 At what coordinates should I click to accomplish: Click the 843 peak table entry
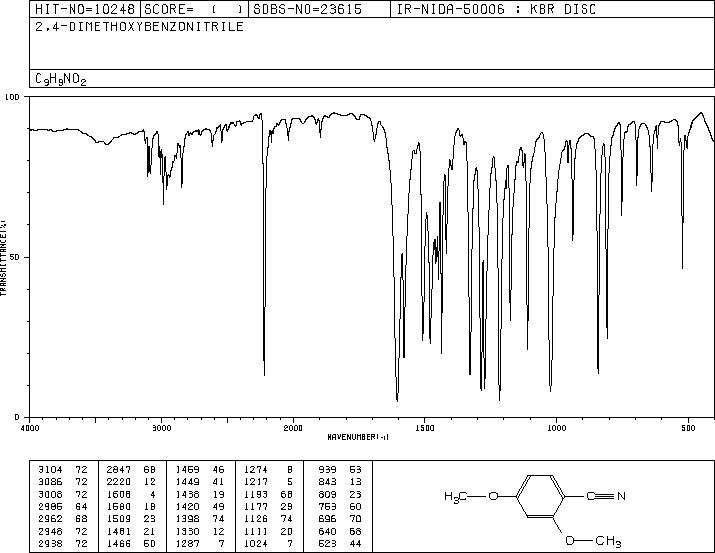point(340,482)
